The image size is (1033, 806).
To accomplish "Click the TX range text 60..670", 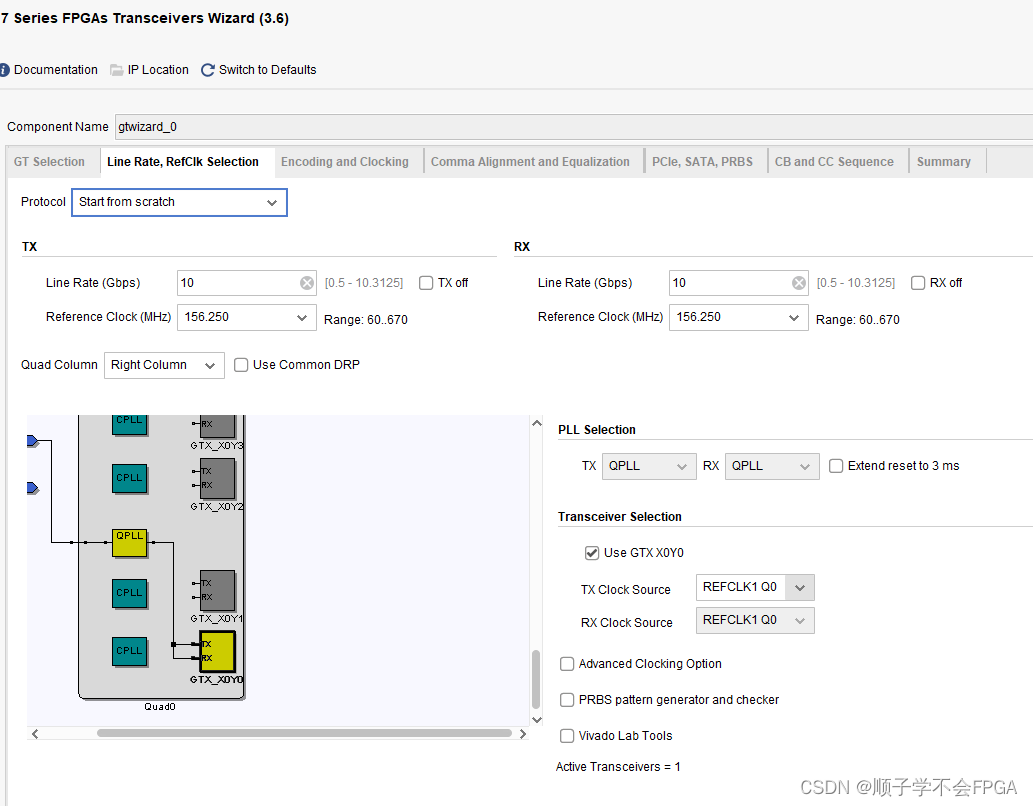I will (366, 320).
